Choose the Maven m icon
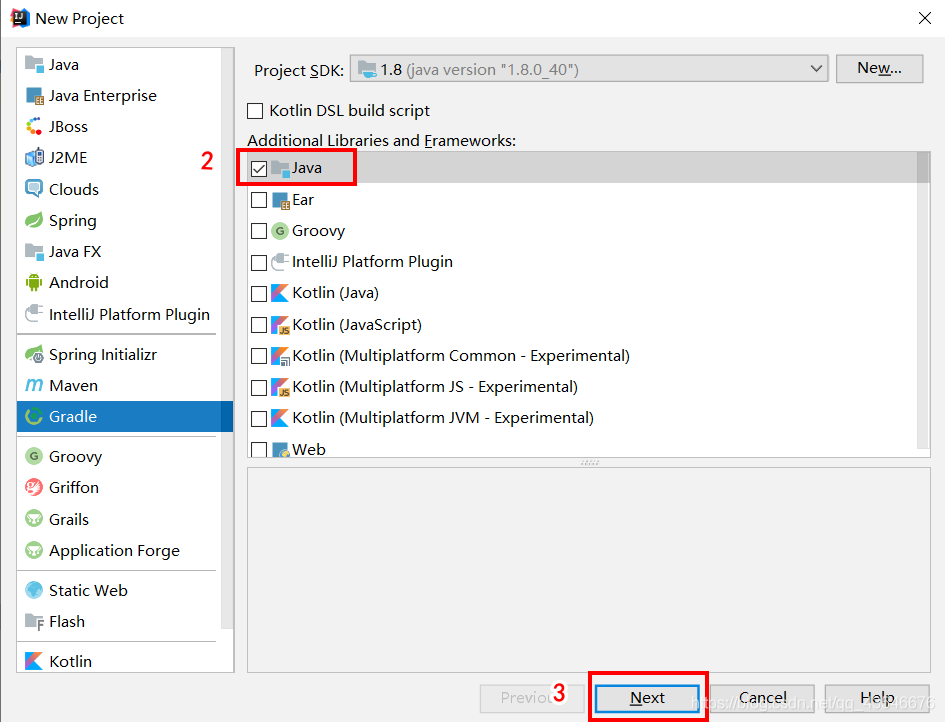Screen dimensions: 945x722 click(34, 385)
